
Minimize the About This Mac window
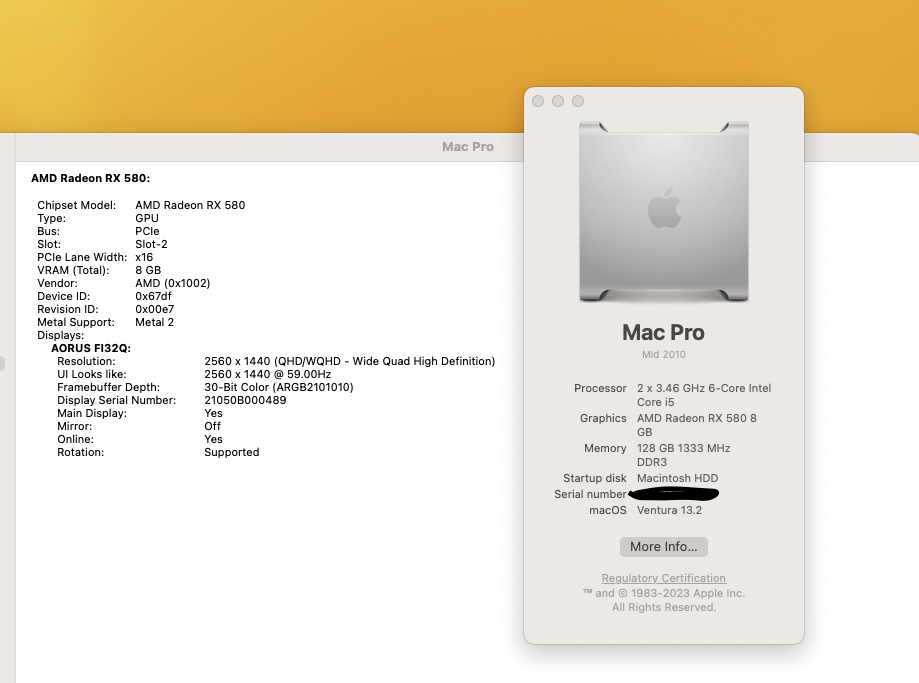(558, 101)
